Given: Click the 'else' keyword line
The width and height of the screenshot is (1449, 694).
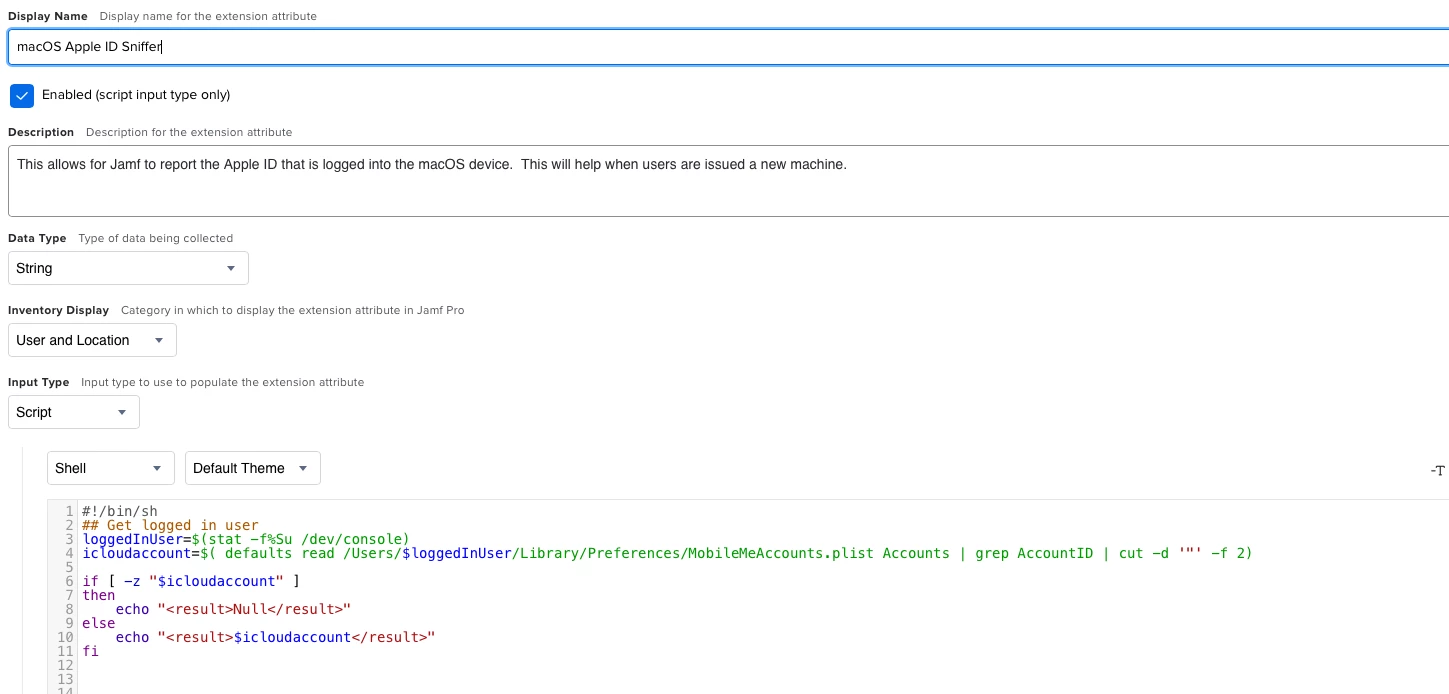Looking at the screenshot, I should pos(99,623).
